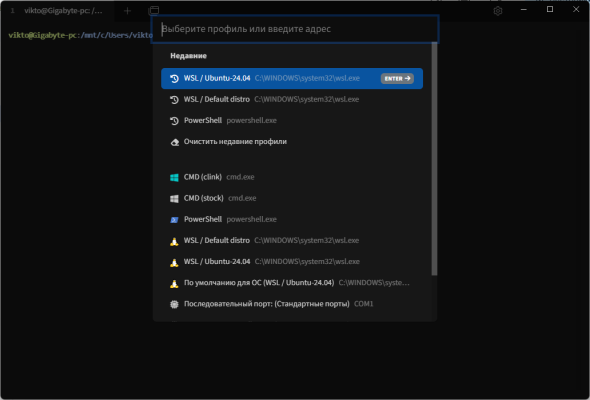Launch WSL / Default distro with penguin icon
The height and width of the screenshot is (400, 590).
tap(292, 240)
